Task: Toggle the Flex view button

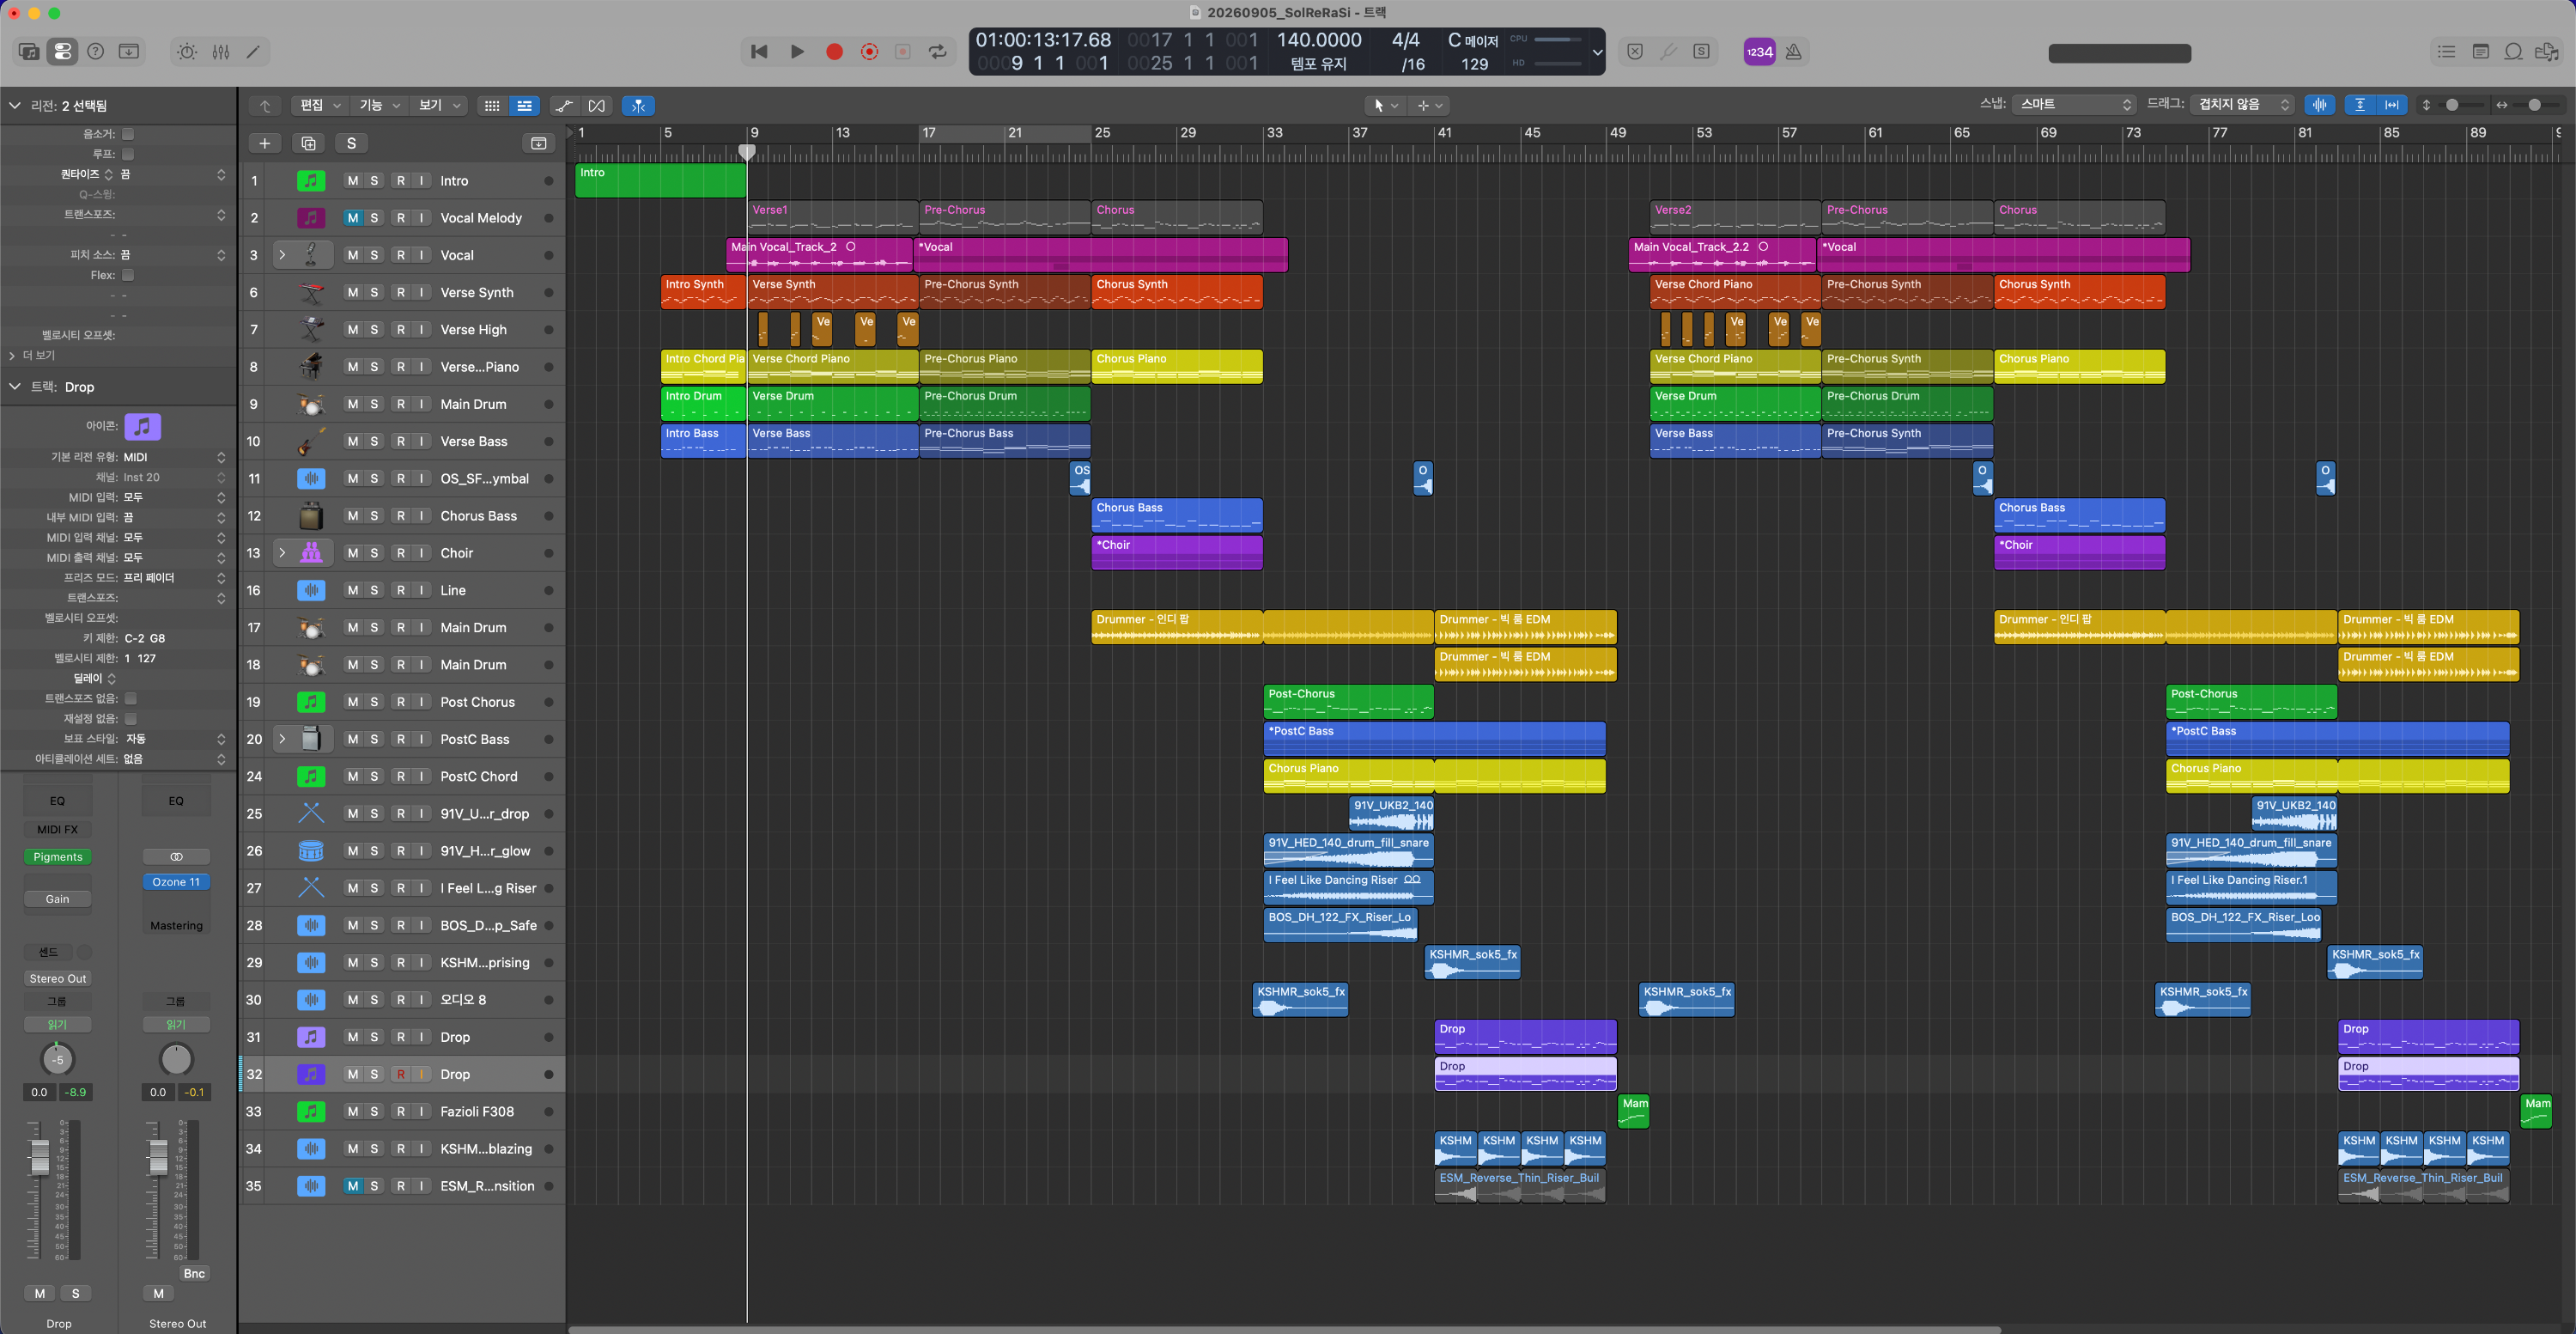Action: coord(597,106)
